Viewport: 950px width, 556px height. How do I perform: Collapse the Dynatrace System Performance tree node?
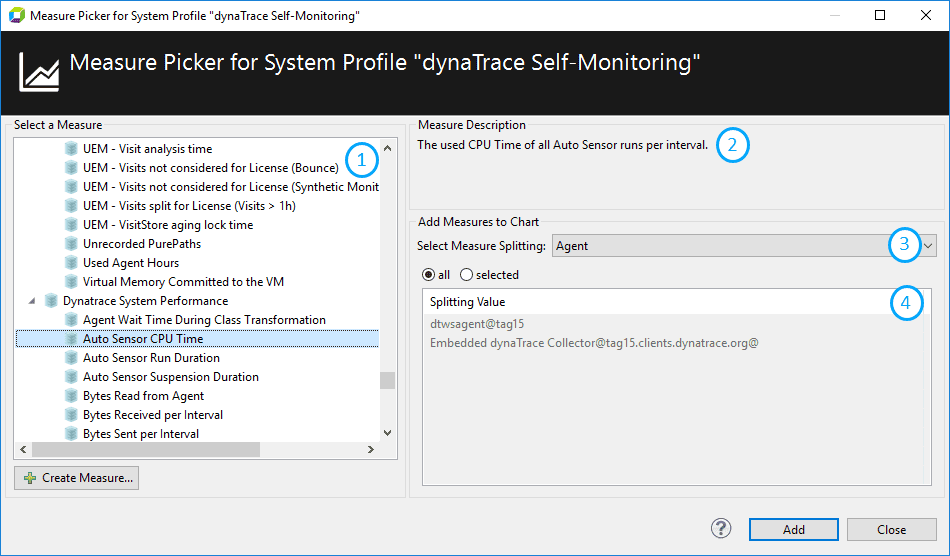tap(32, 300)
